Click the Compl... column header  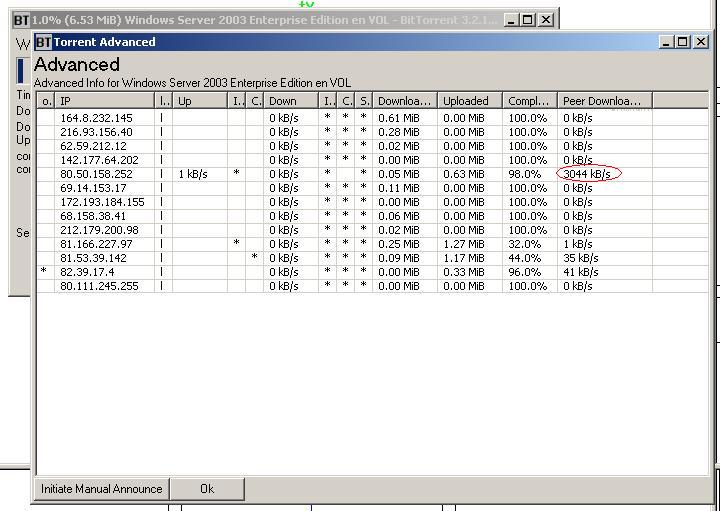click(530, 101)
